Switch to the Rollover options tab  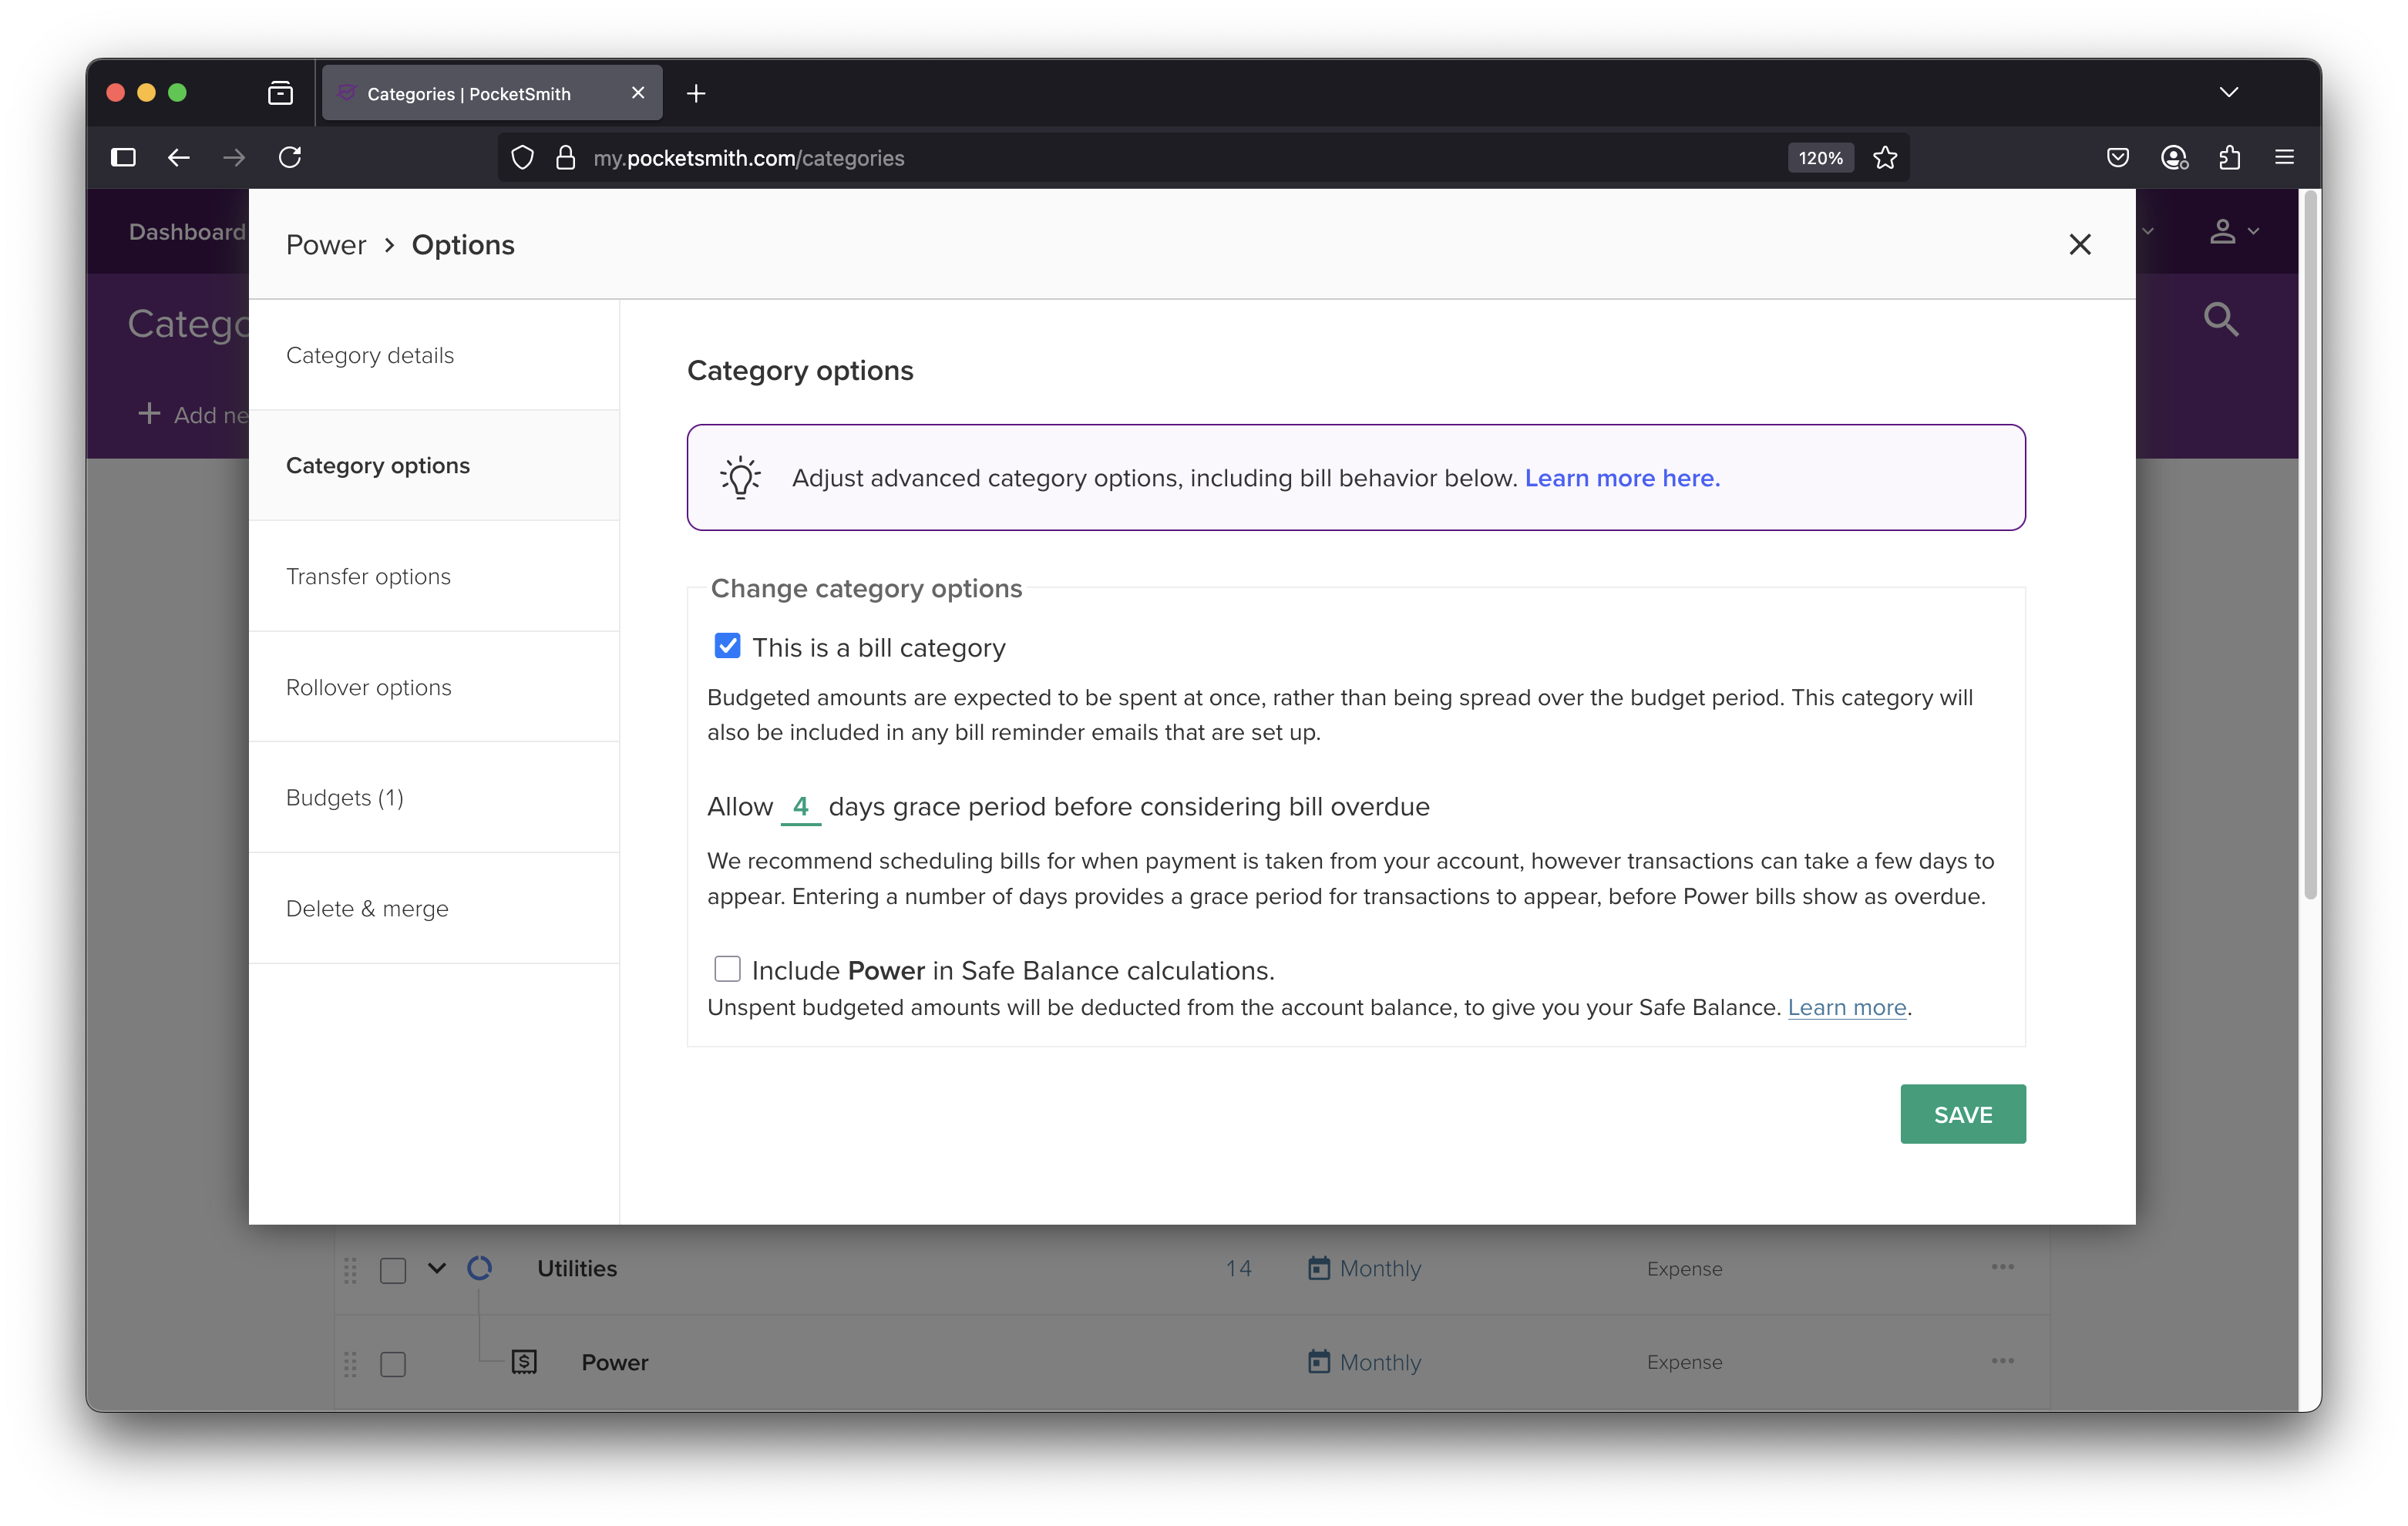click(369, 687)
